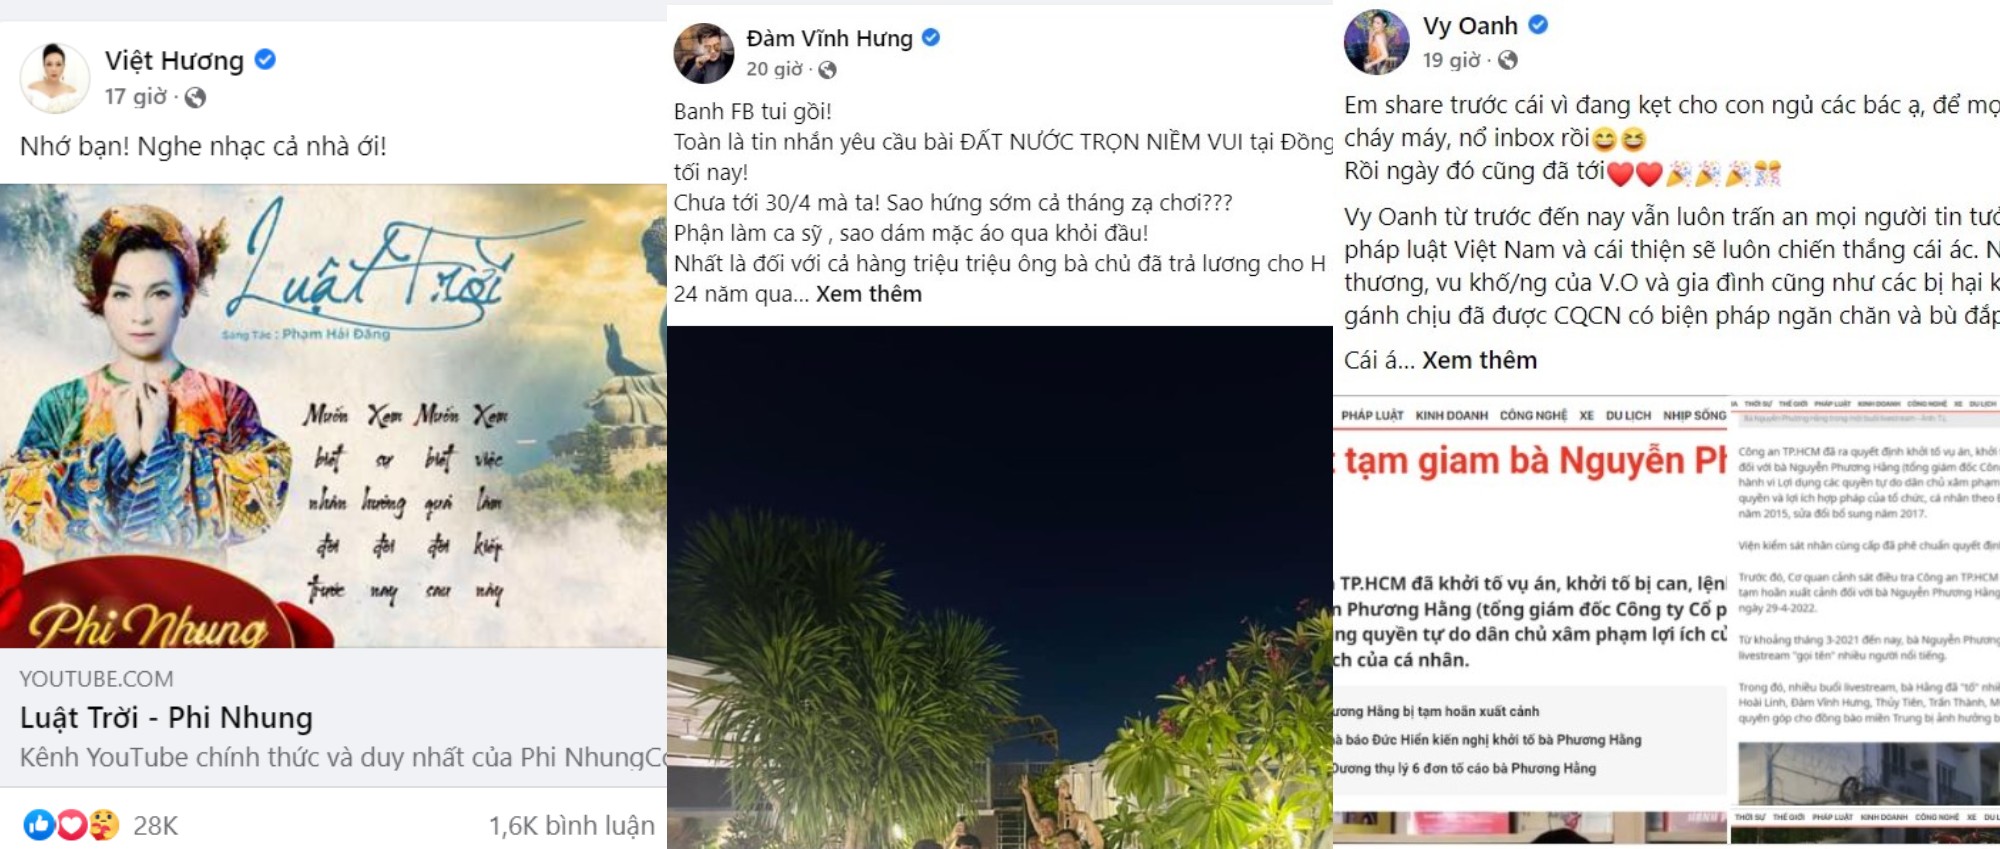Expand Đàm Vĩnh Hưng's post with Xem thêm
The width and height of the screenshot is (2000, 849).
868,294
